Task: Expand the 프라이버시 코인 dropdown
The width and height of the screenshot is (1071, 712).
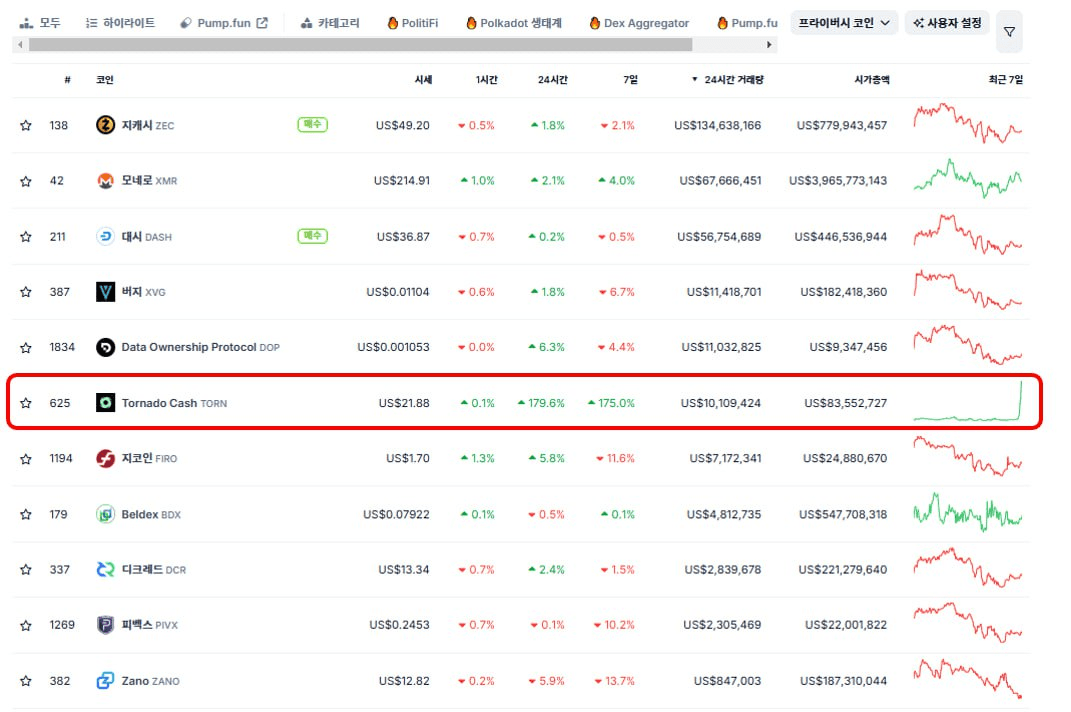Action: tap(844, 23)
